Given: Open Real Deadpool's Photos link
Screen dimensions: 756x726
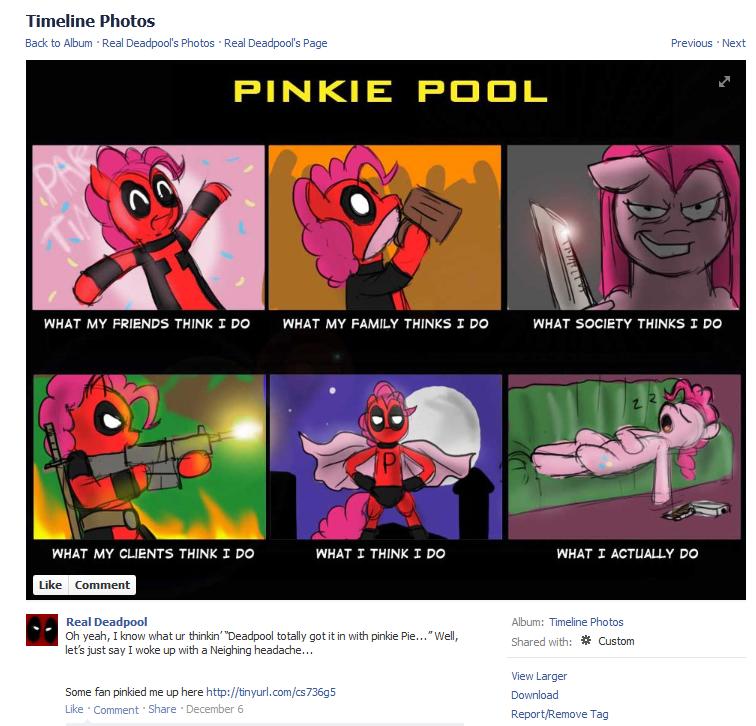Looking at the screenshot, I should pos(158,43).
